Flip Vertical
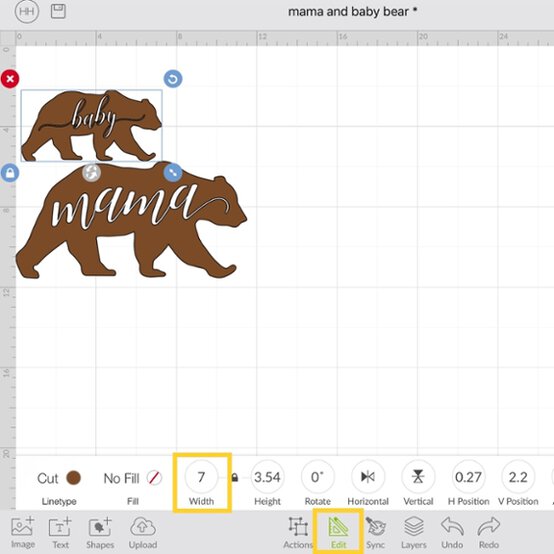 418,477
